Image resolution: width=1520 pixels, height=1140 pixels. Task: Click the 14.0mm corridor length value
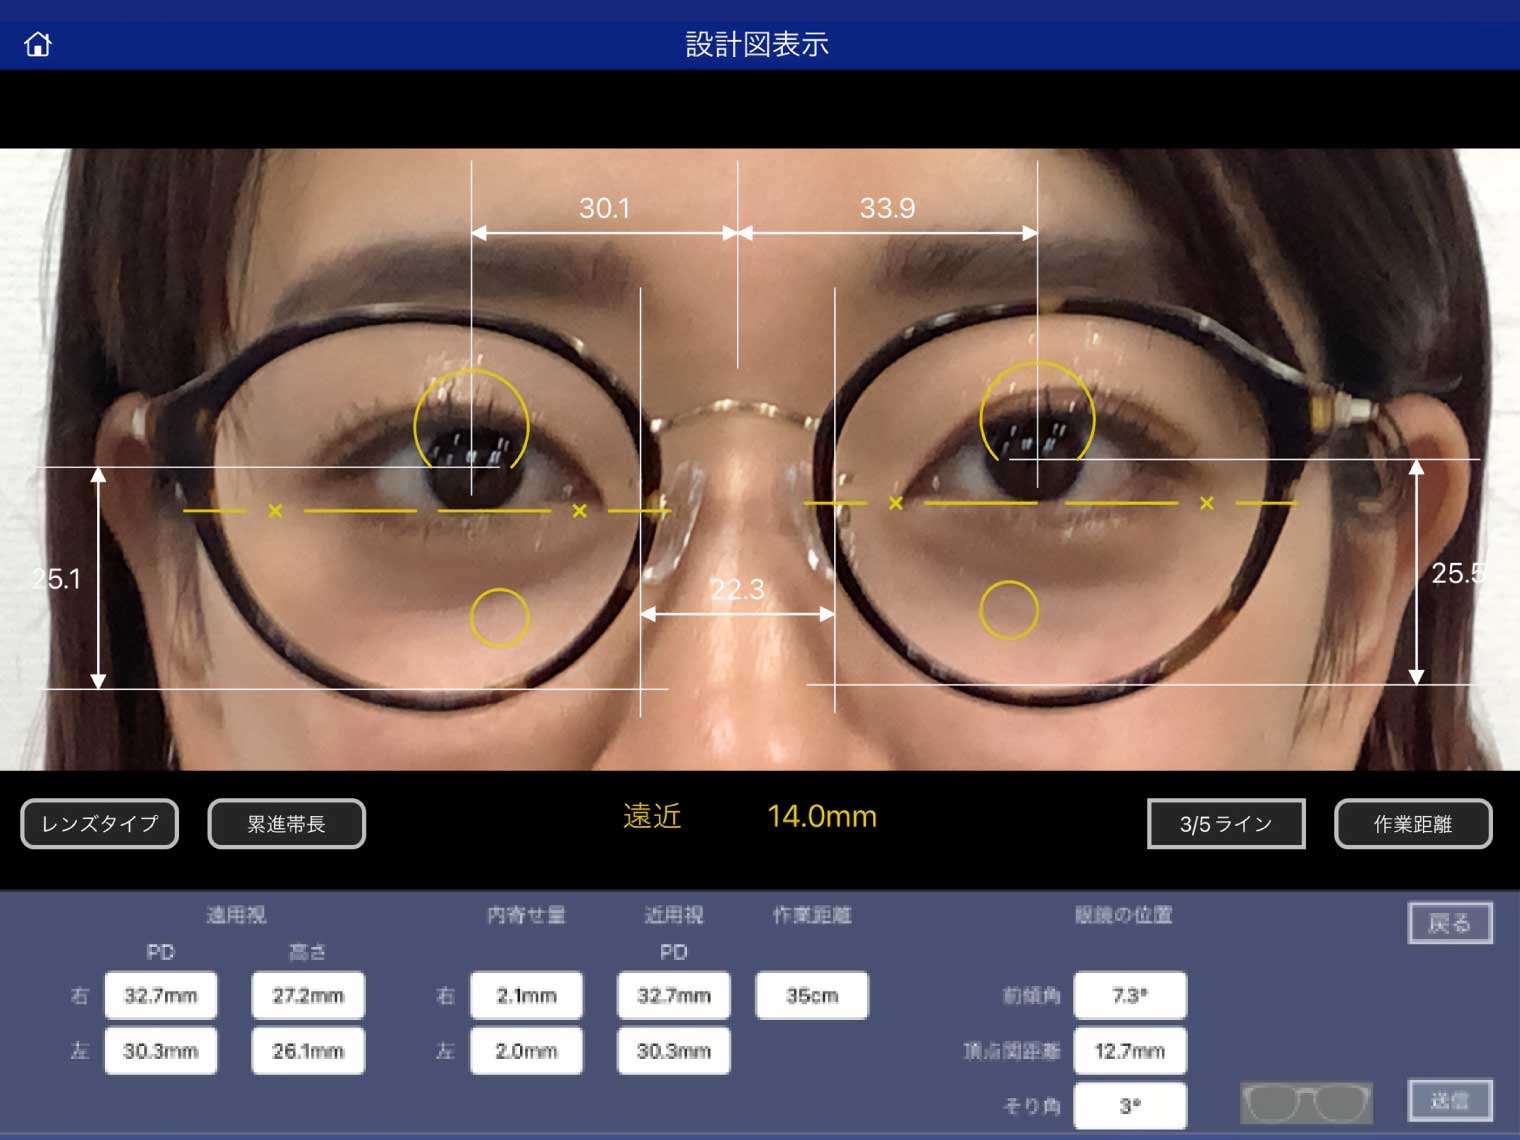[822, 817]
